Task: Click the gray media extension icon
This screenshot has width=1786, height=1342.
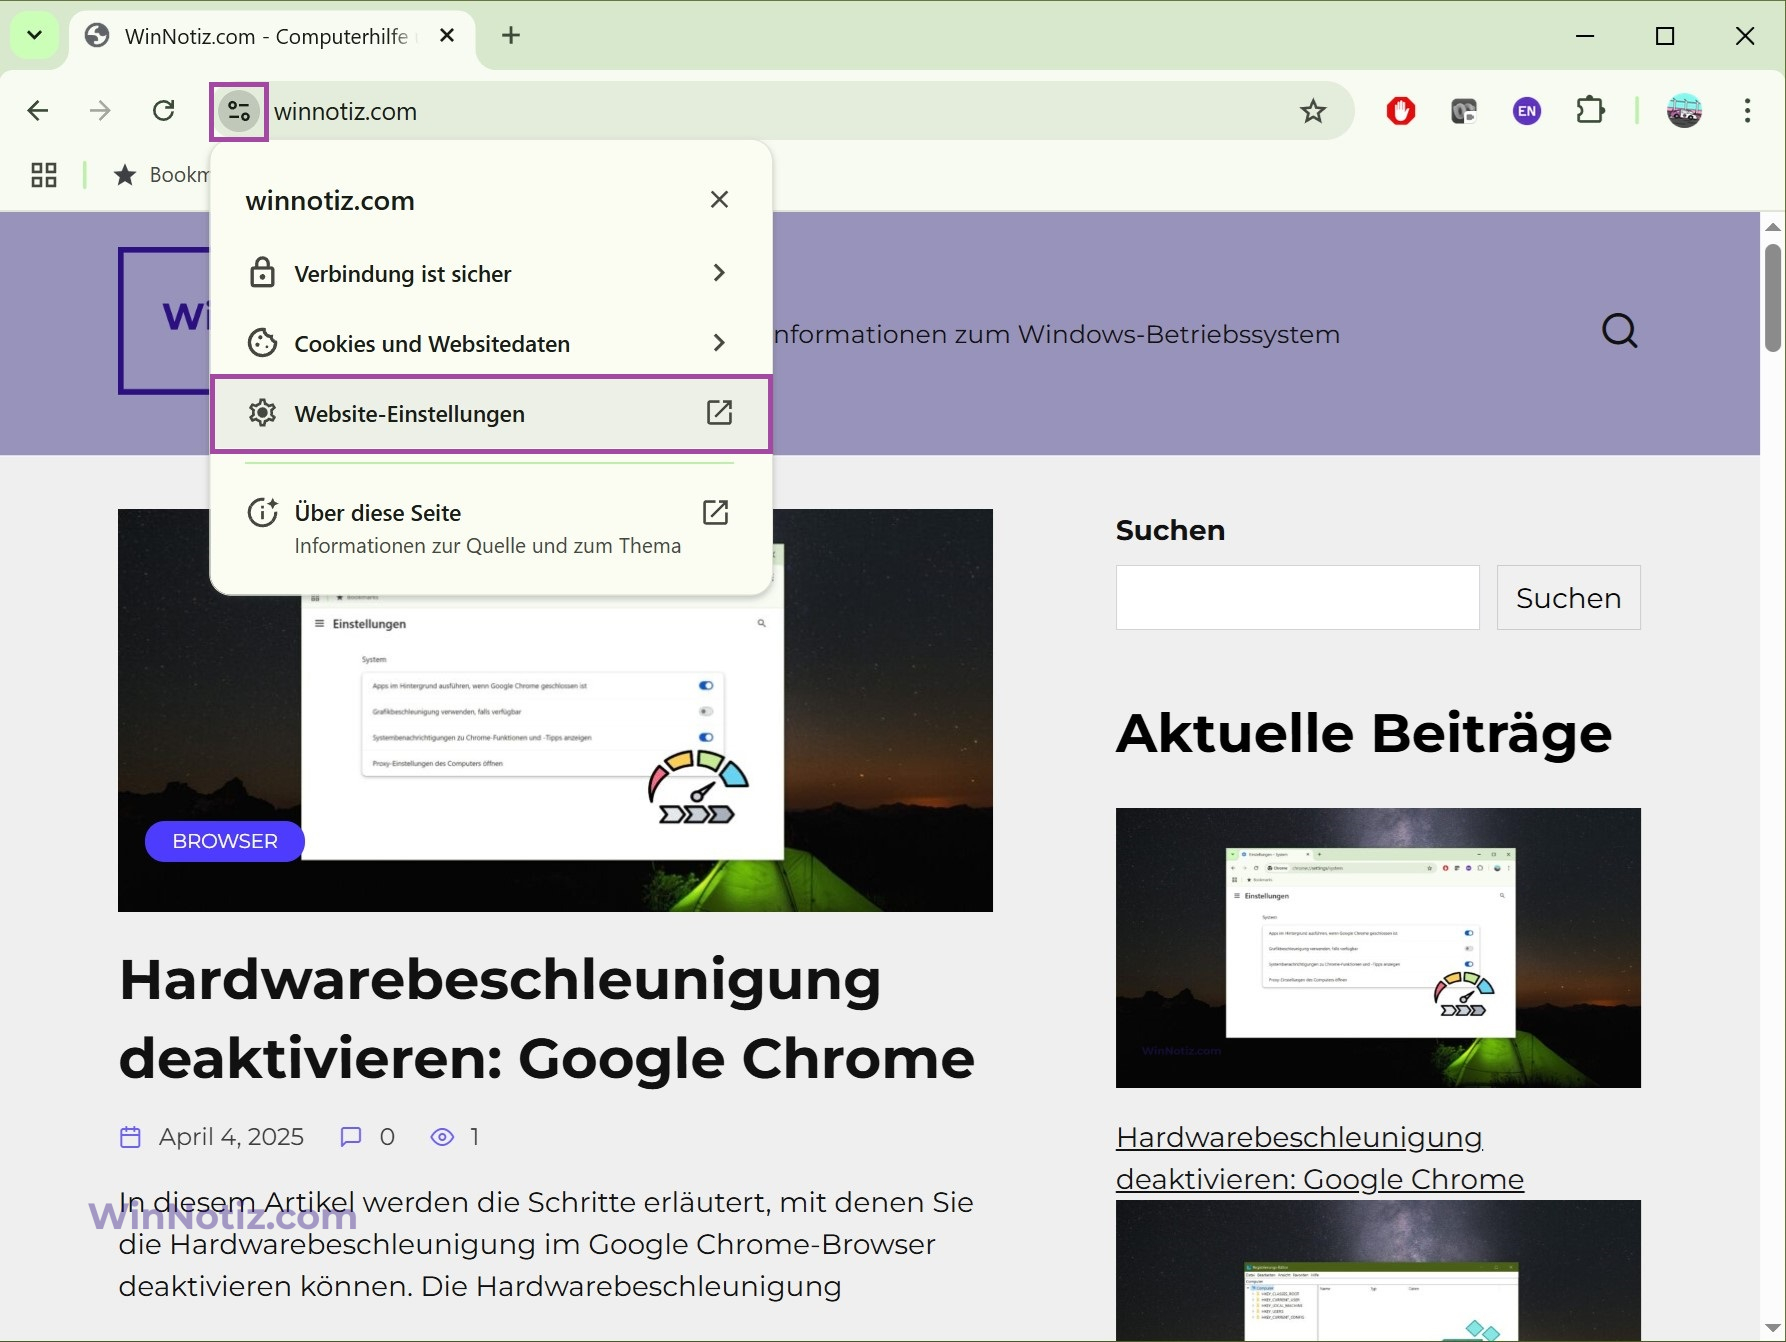Action: 1464,111
